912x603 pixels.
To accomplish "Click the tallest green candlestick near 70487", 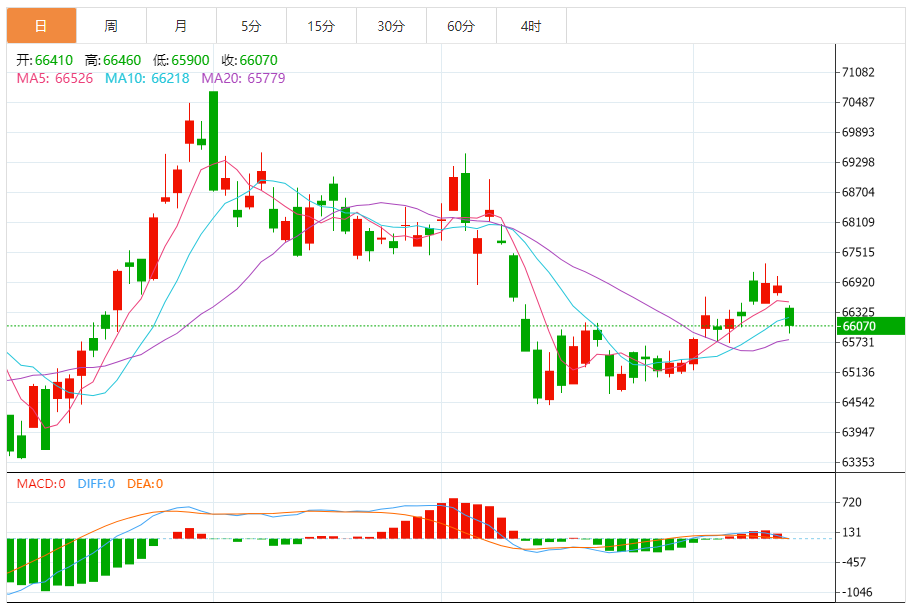I will coord(213,141).
